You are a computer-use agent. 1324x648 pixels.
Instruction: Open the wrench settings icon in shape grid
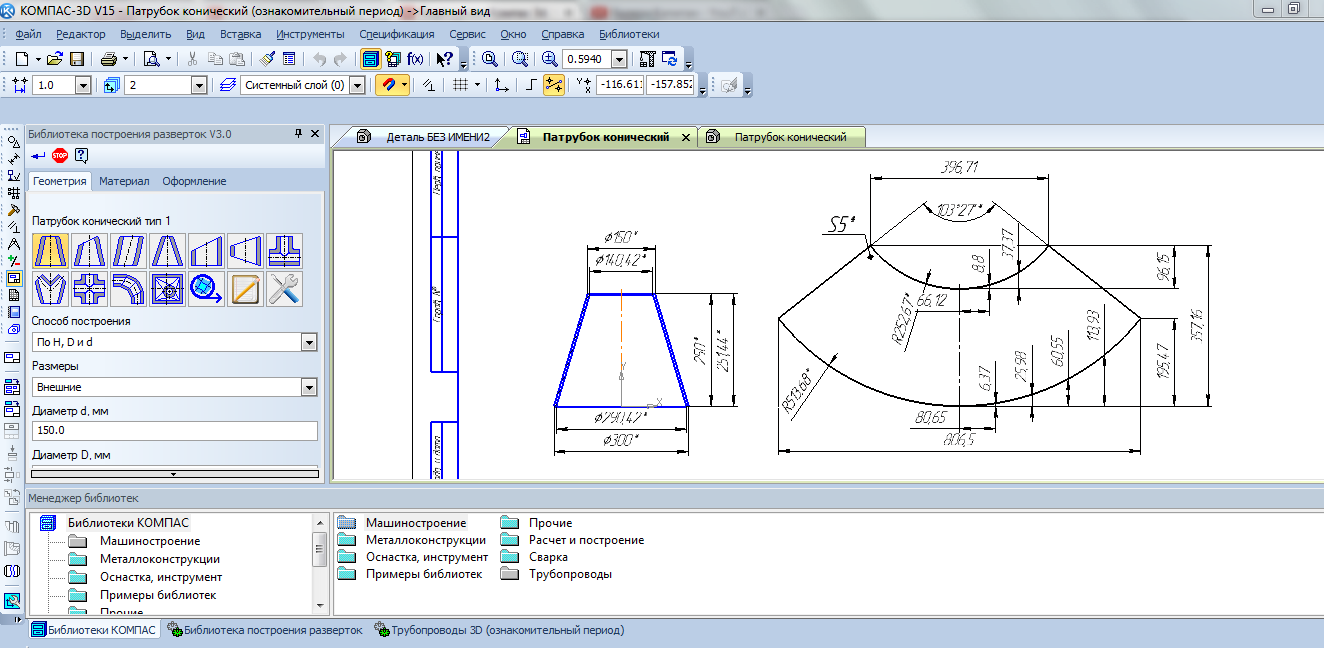point(284,289)
